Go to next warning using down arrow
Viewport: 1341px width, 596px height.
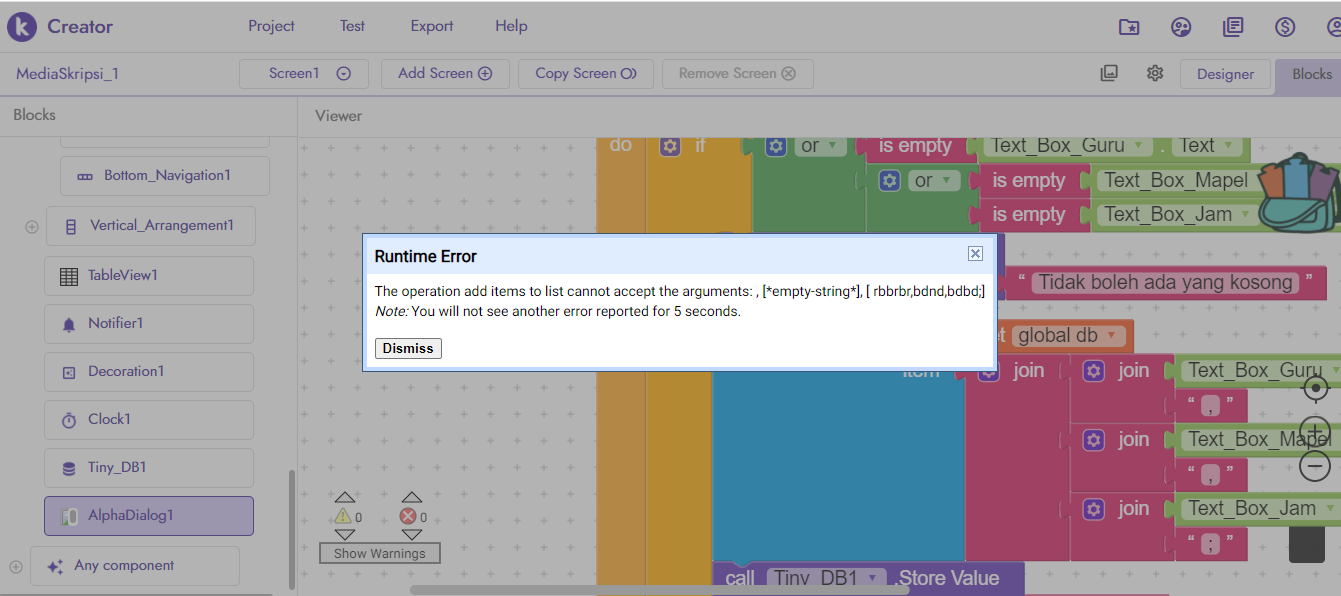pyautogui.click(x=345, y=535)
